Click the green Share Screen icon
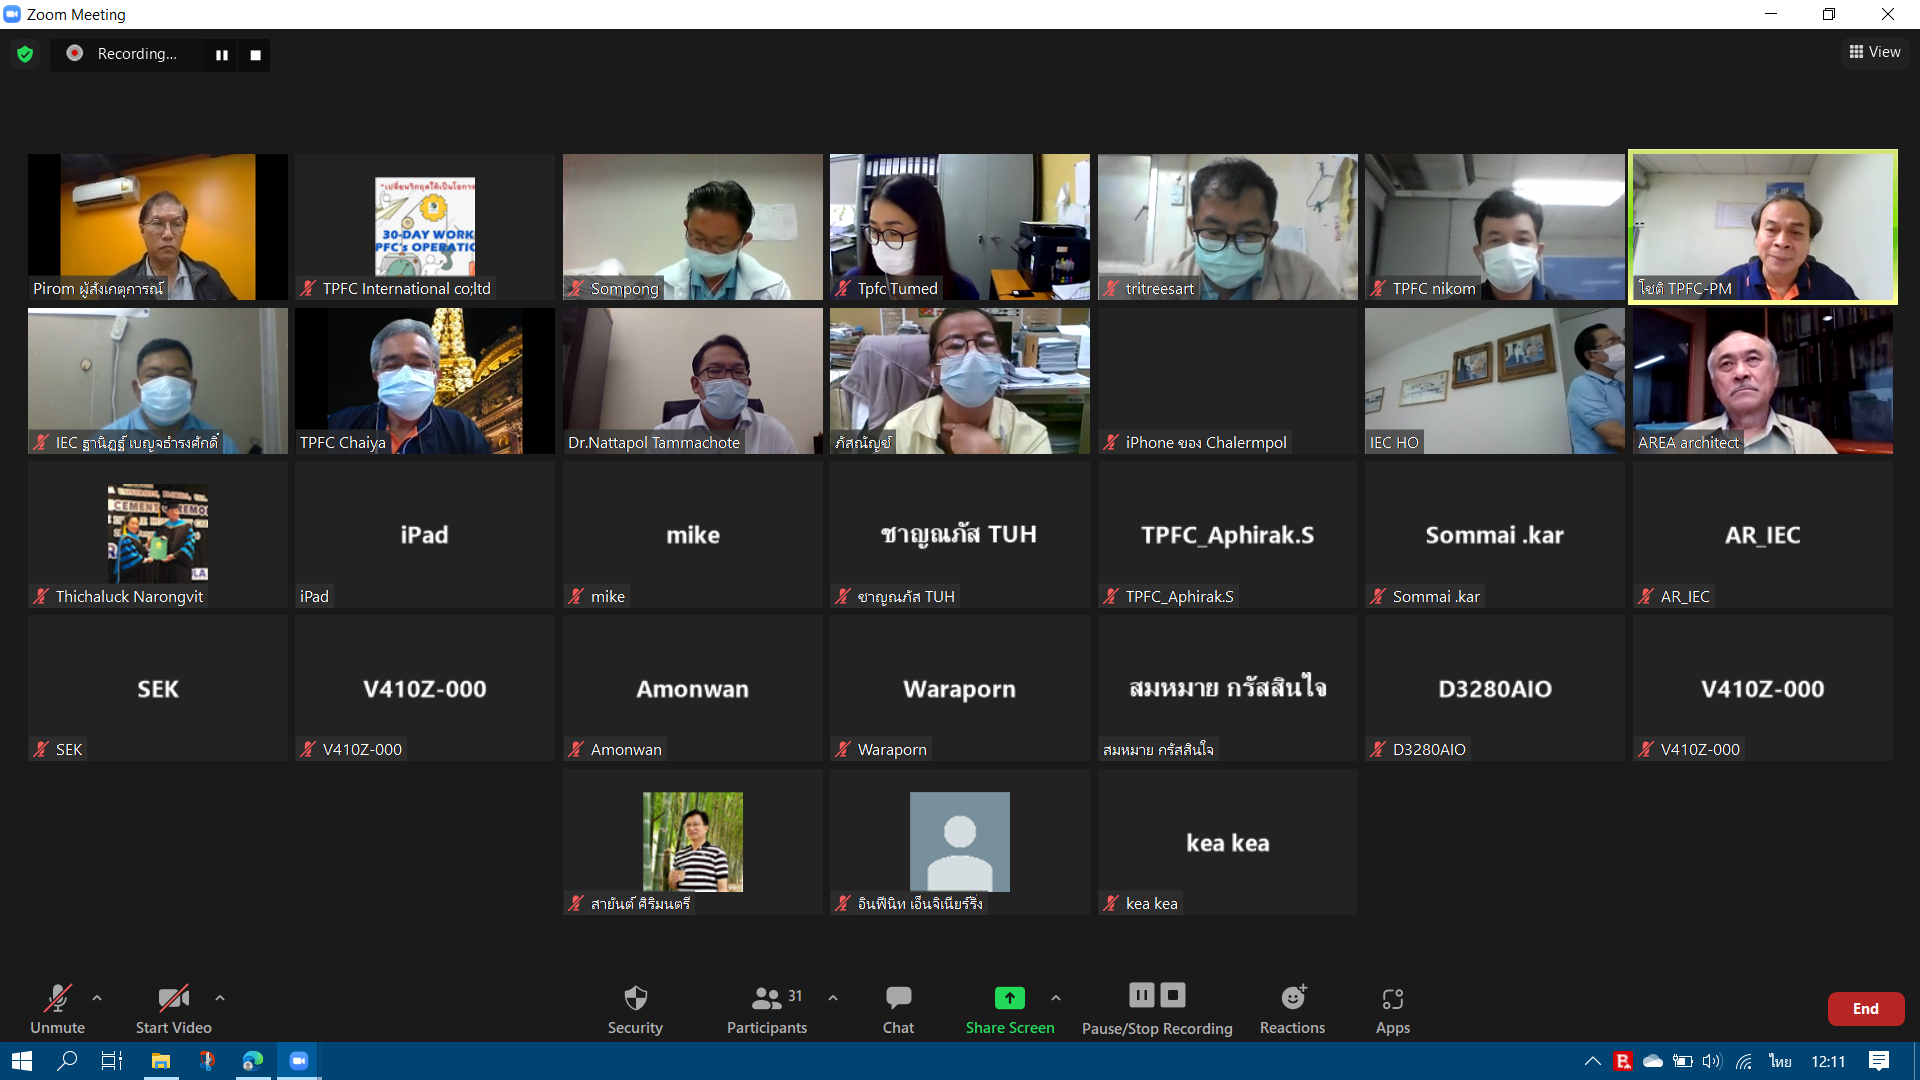This screenshot has height=1080, width=1920. [1009, 998]
